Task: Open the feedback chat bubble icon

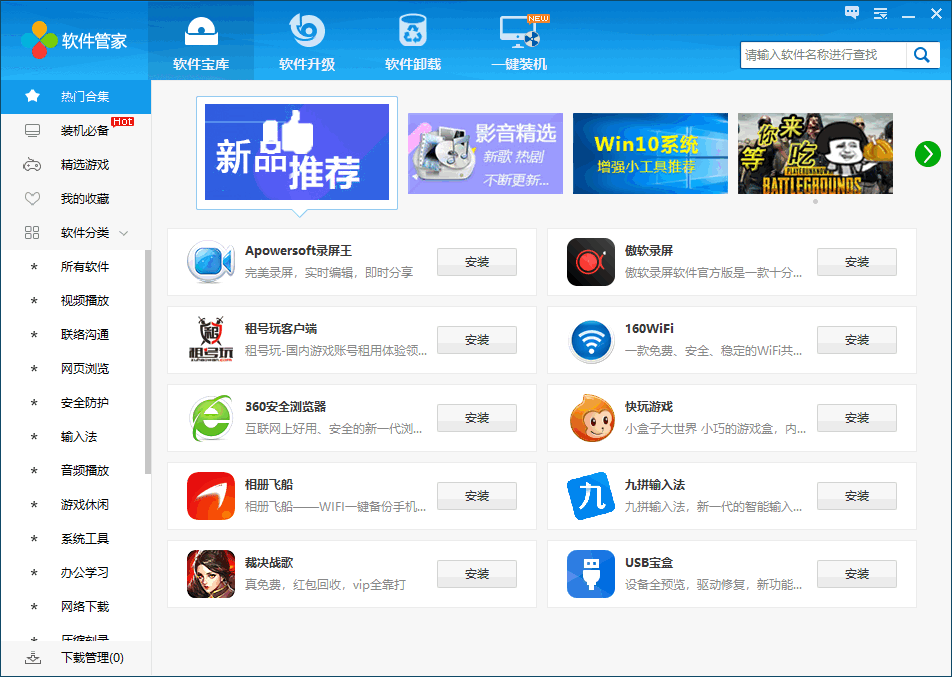Action: point(852,13)
